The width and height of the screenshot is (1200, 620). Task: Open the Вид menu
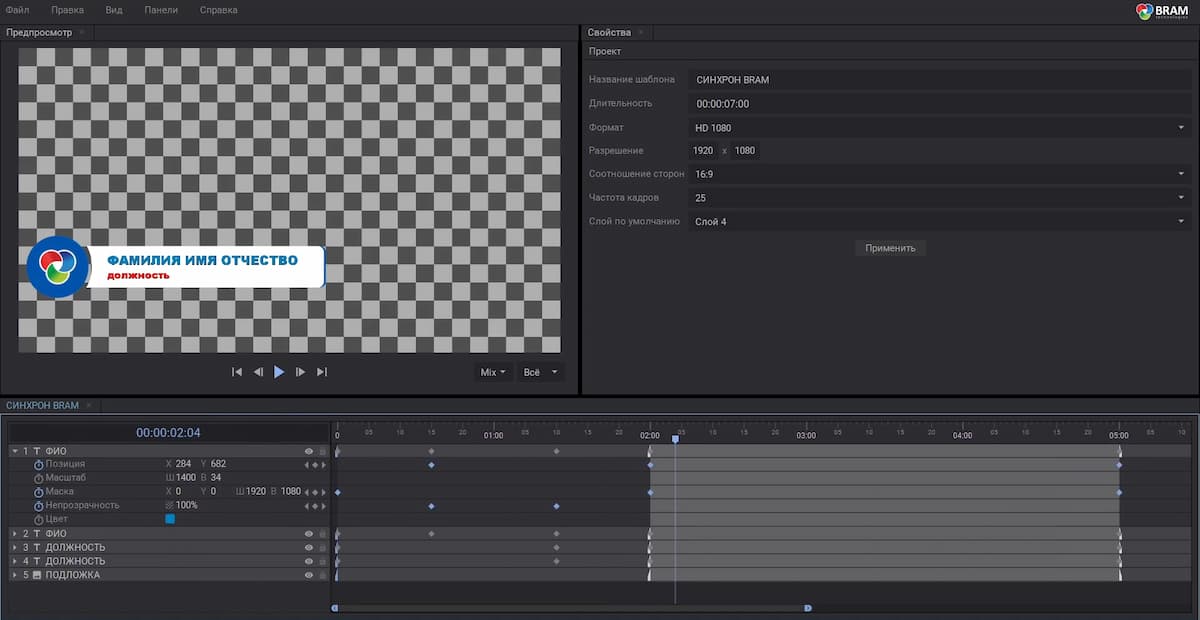(114, 10)
